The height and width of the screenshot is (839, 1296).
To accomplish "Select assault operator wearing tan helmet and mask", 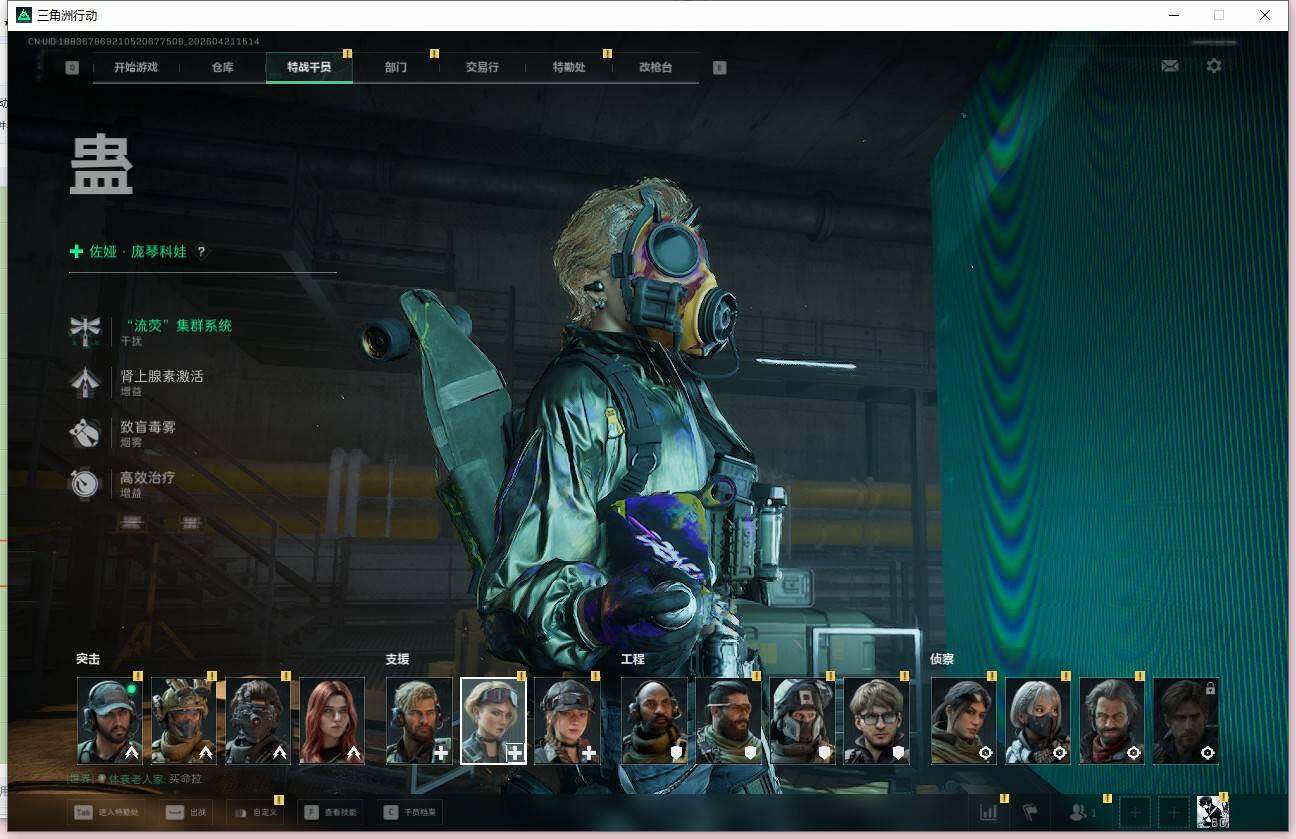I will pos(184,721).
